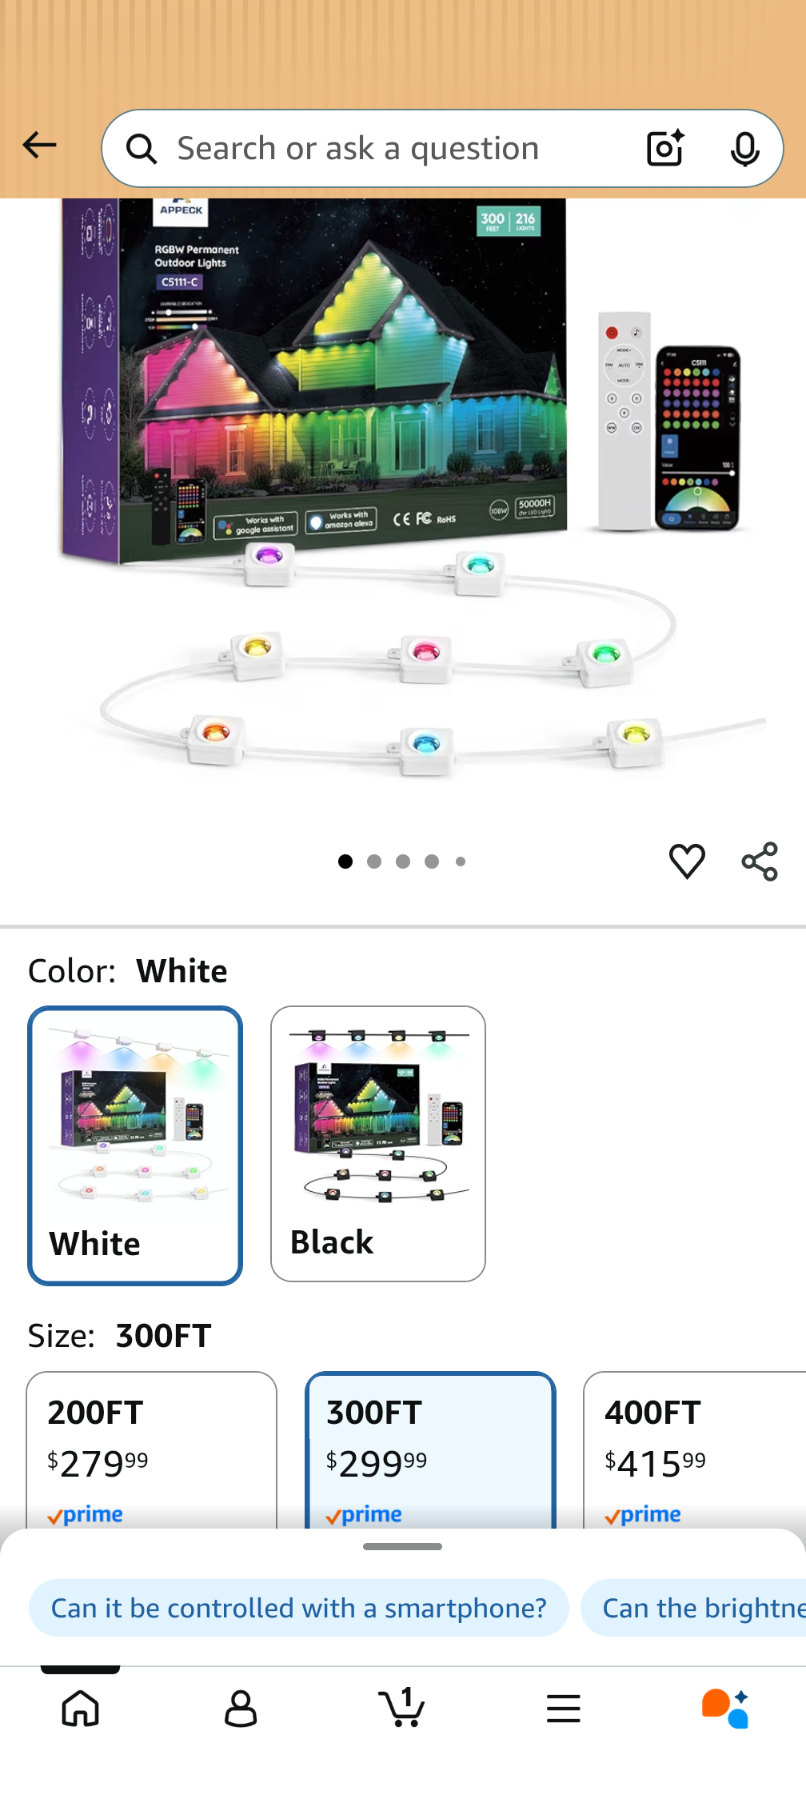Image resolution: width=806 pixels, height=1795 pixels.
Task: Tap the back arrow icon
Action: (x=40, y=146)
